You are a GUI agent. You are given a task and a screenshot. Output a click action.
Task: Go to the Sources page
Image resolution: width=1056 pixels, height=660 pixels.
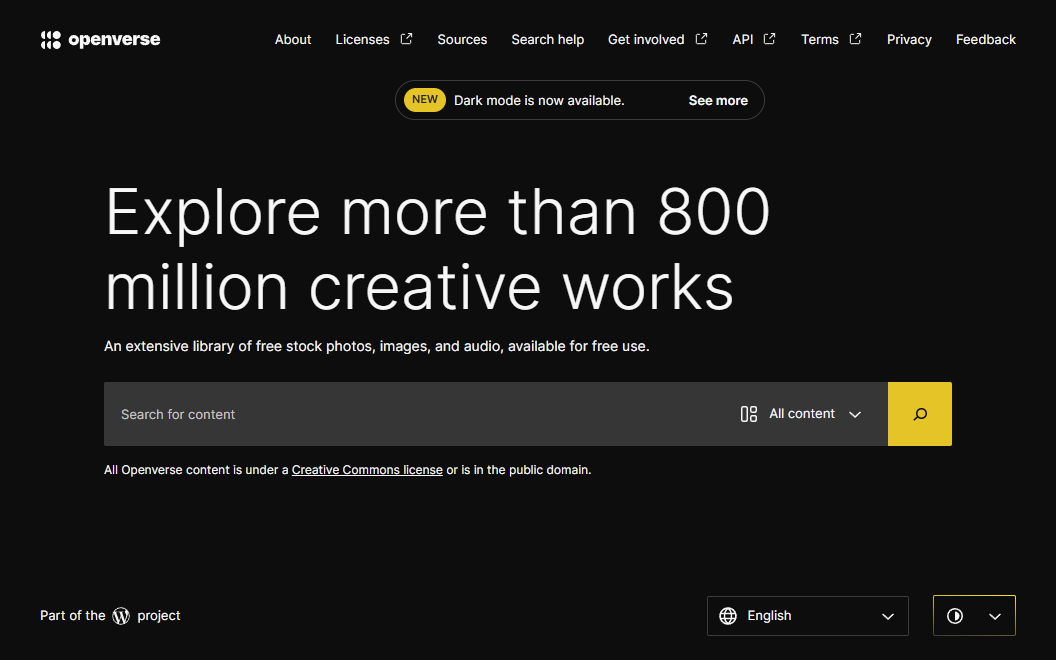462,39
